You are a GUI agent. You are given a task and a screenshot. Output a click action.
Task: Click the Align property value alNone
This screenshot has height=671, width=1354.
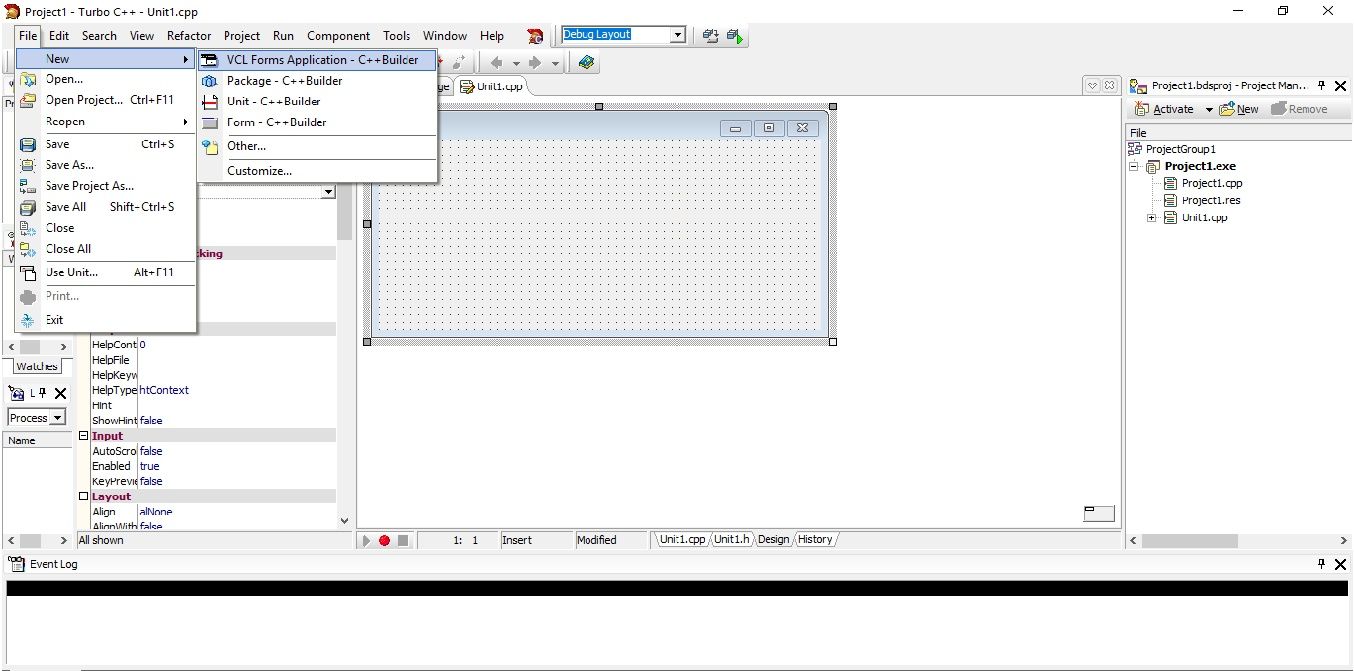click(236, 512)
